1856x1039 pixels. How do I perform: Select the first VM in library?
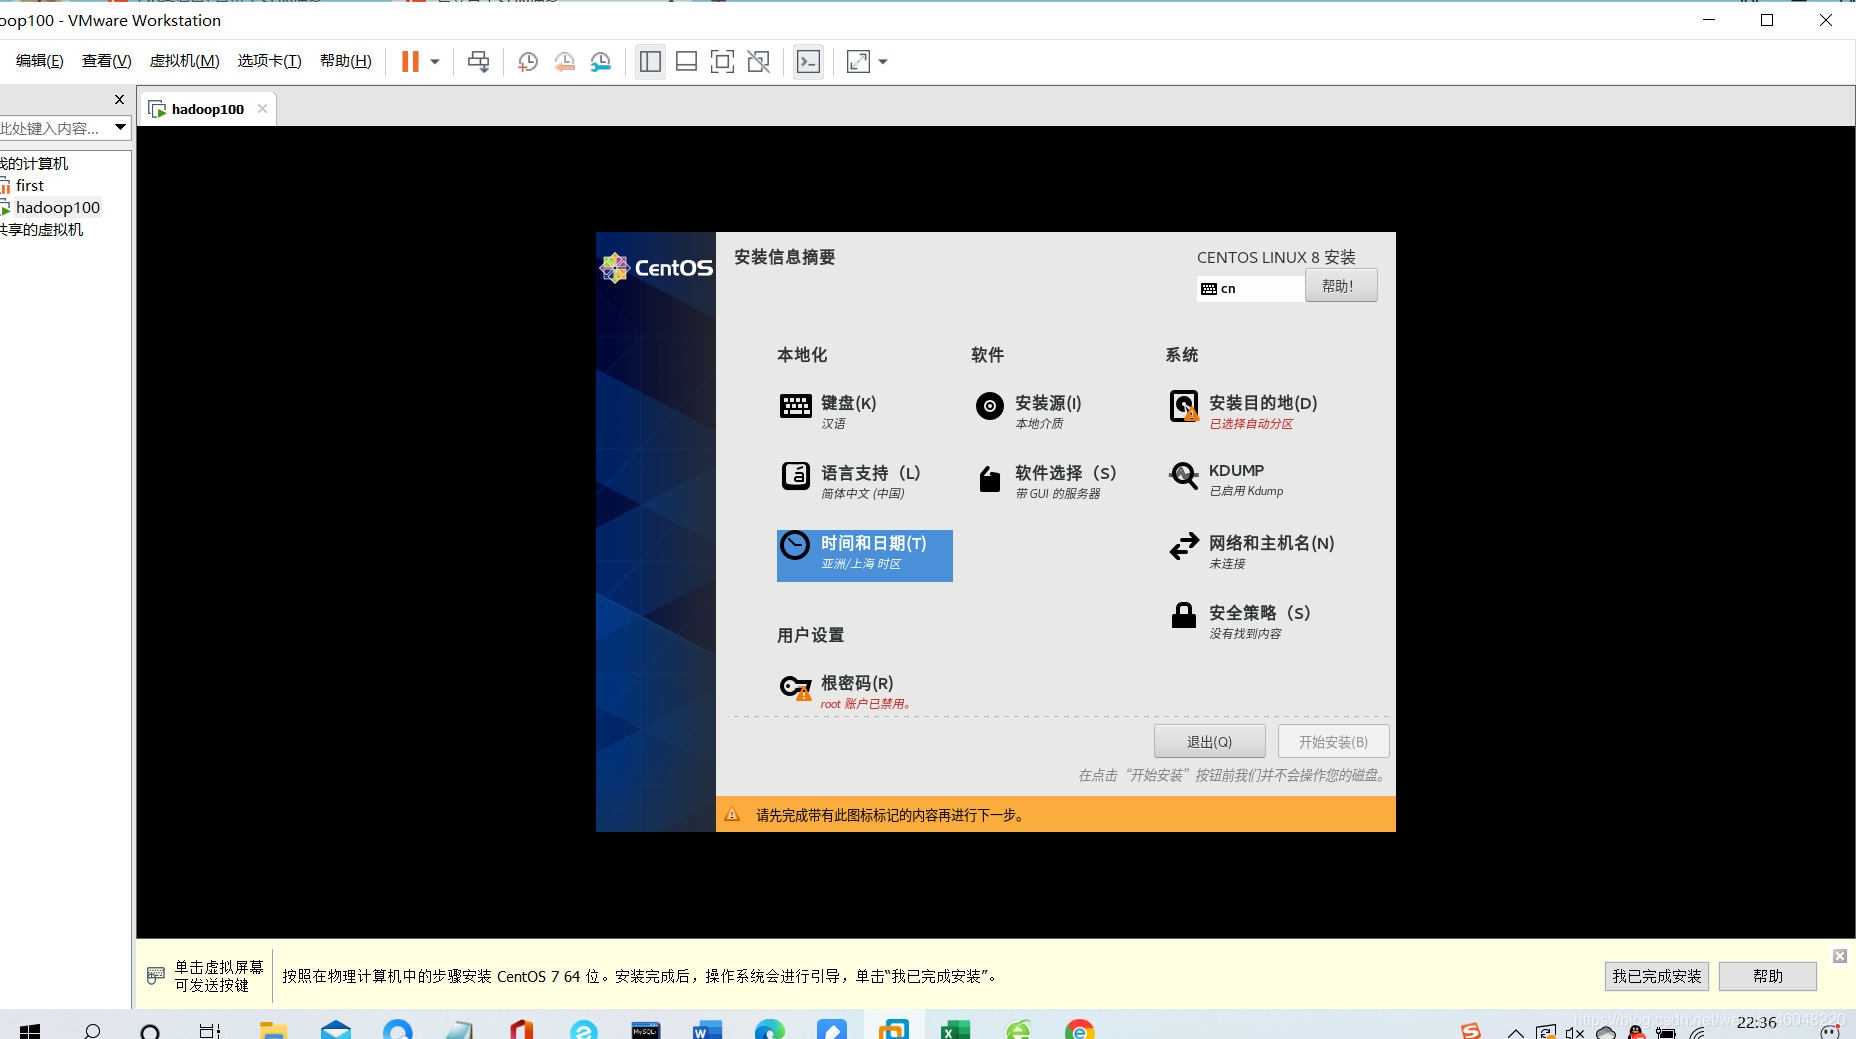29,185
